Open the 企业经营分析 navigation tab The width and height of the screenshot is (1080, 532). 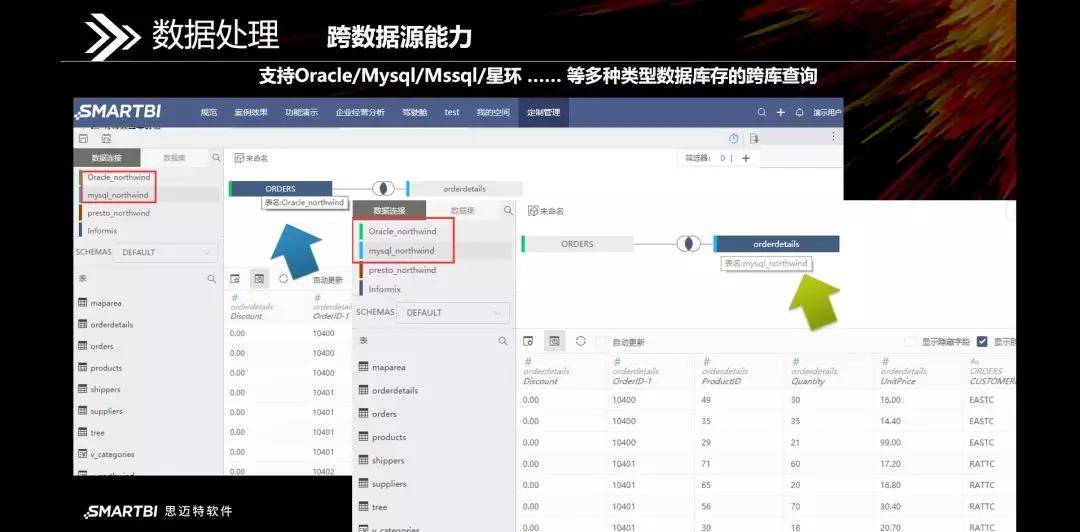tap(360, 112)
